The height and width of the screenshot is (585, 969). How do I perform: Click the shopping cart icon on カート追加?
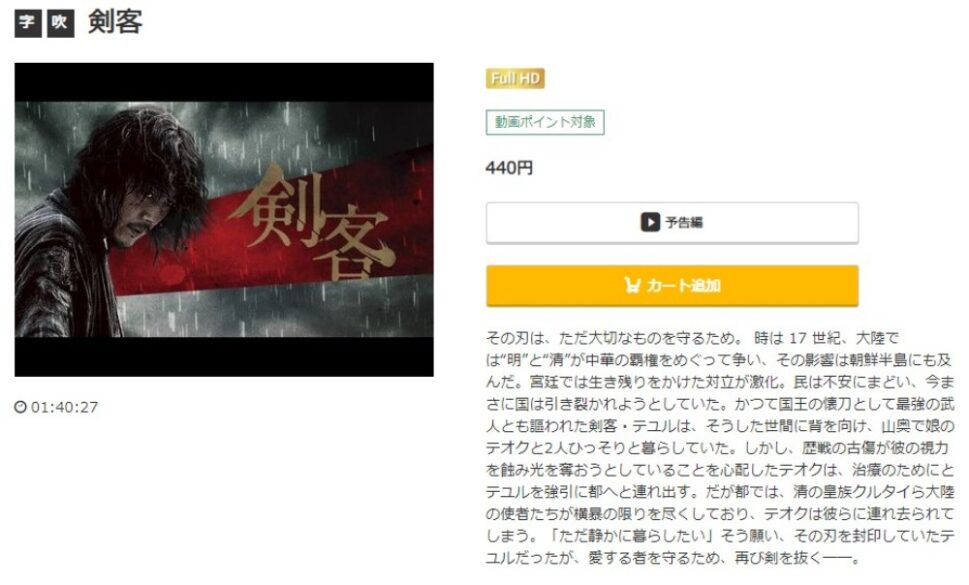tap(632, 285)
